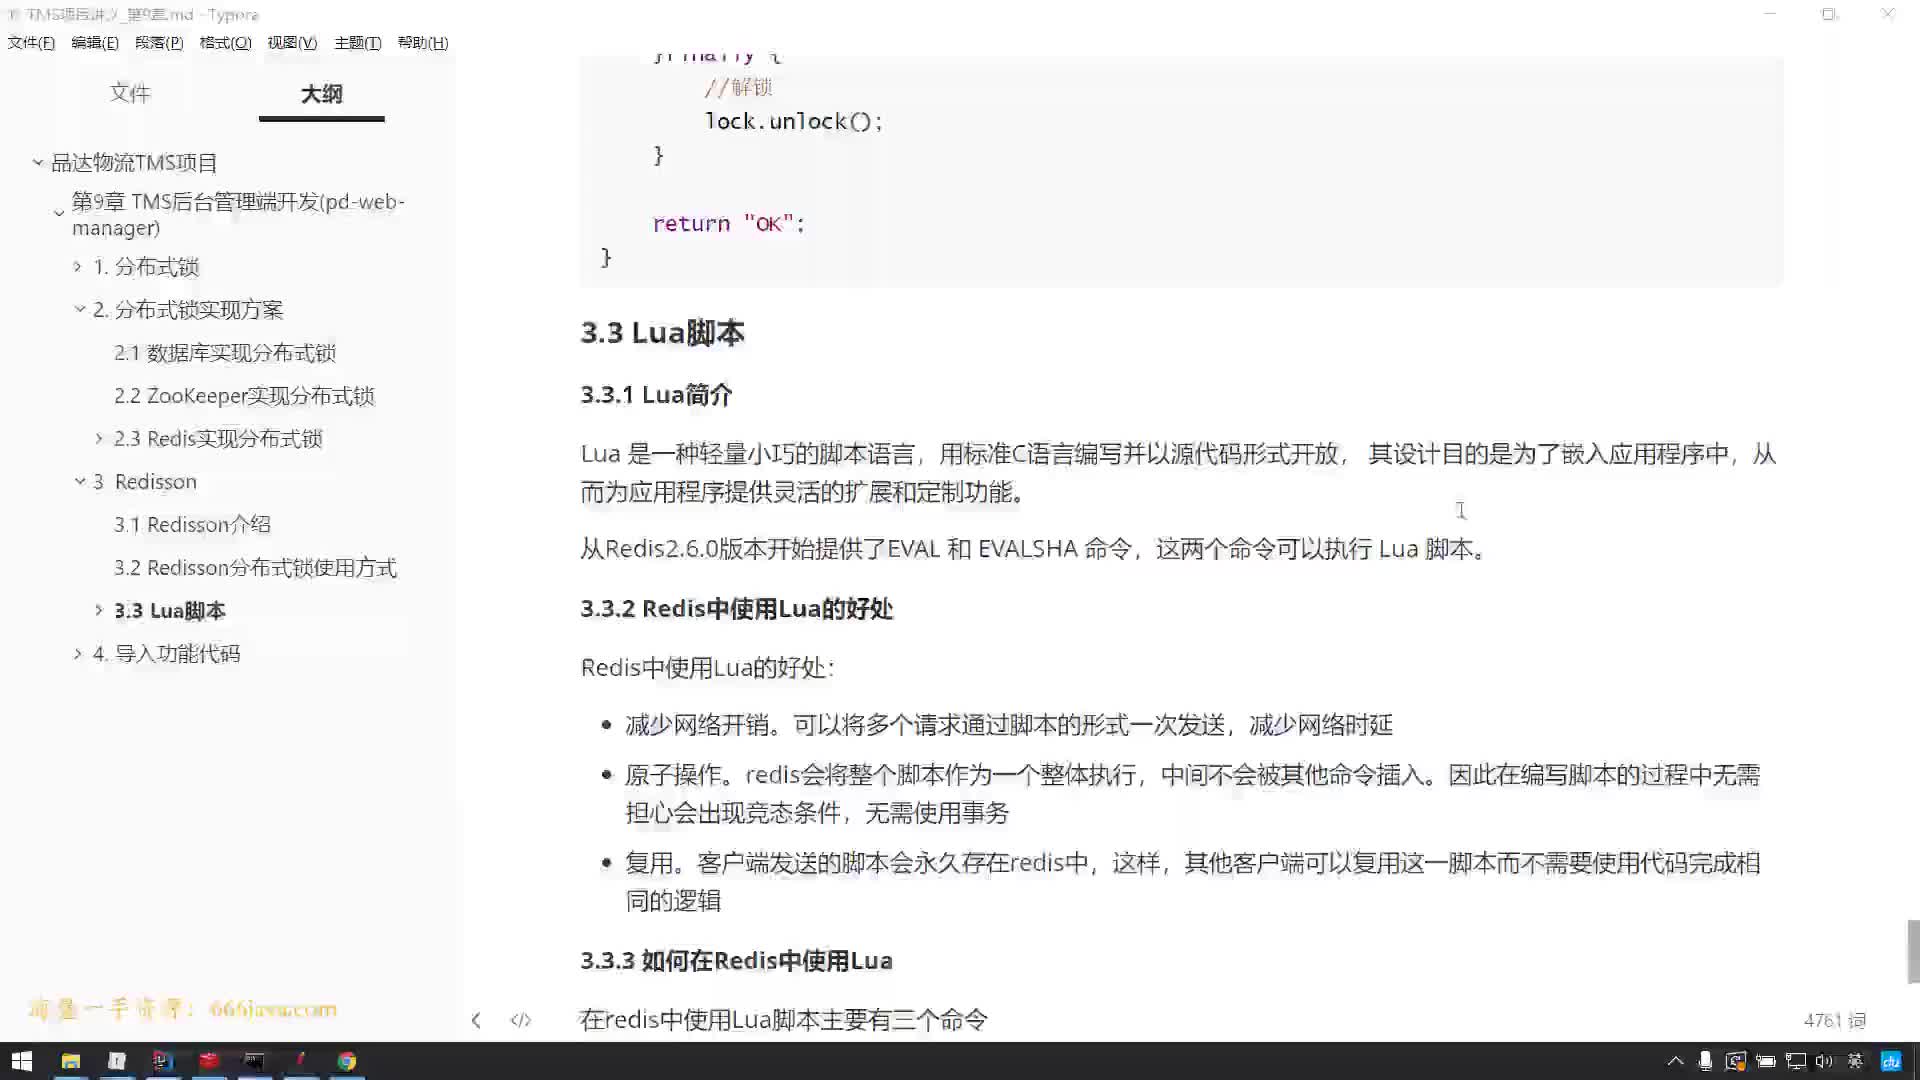Click the return "OK"; code line
Screen dimensions: 1920x1080
(x=728, y=224)
